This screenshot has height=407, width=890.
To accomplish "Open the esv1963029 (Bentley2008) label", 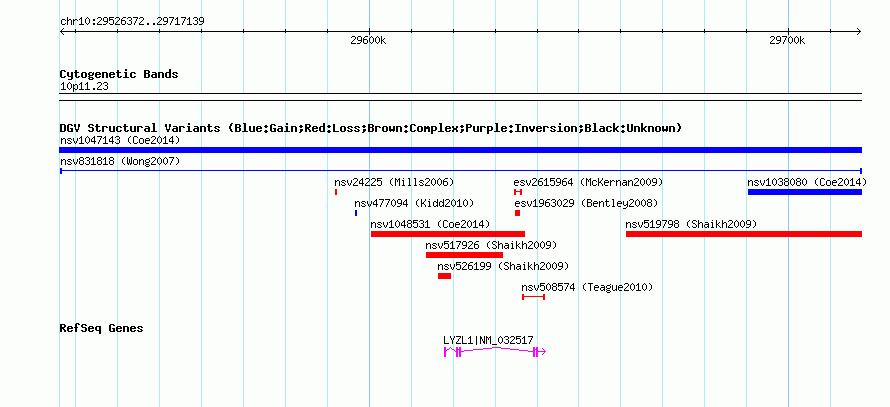I will (x=586, y=203).
